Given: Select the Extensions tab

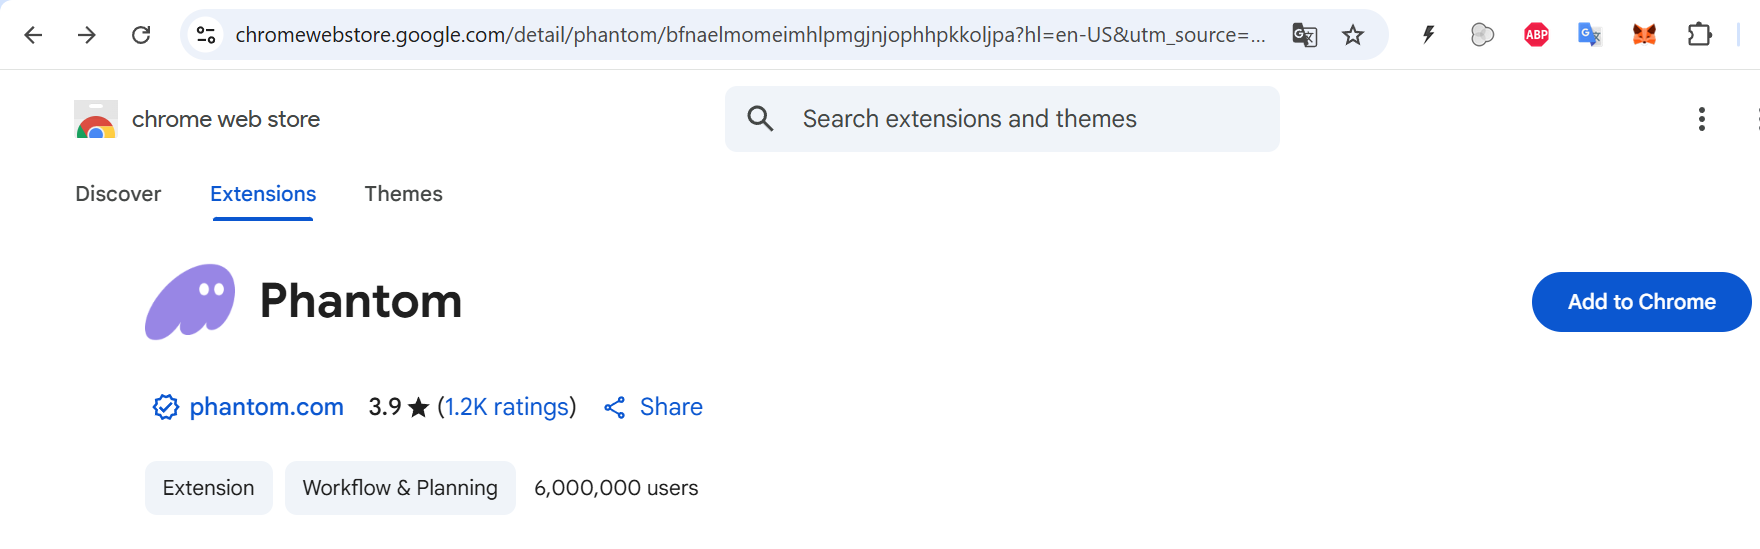Looking at the screenshot, I should tap(263, 194).
